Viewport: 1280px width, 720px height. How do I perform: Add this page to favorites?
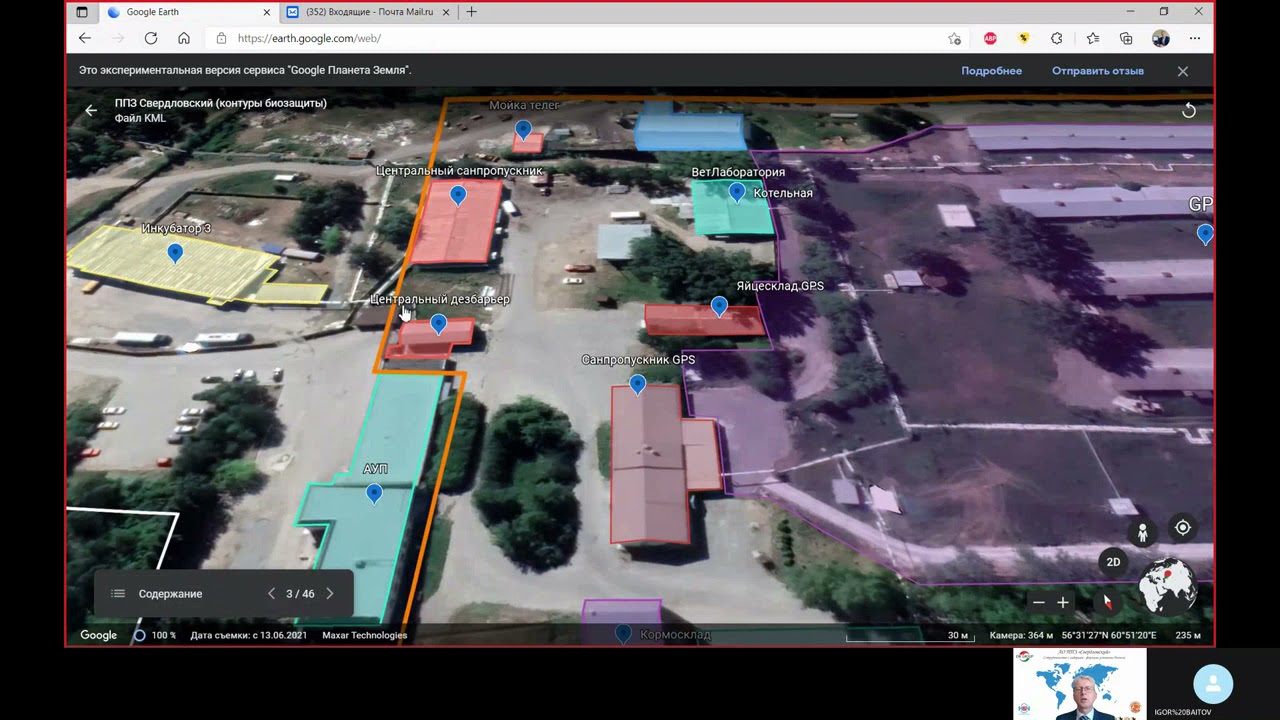pyautogui.click(x=955, y=38)
